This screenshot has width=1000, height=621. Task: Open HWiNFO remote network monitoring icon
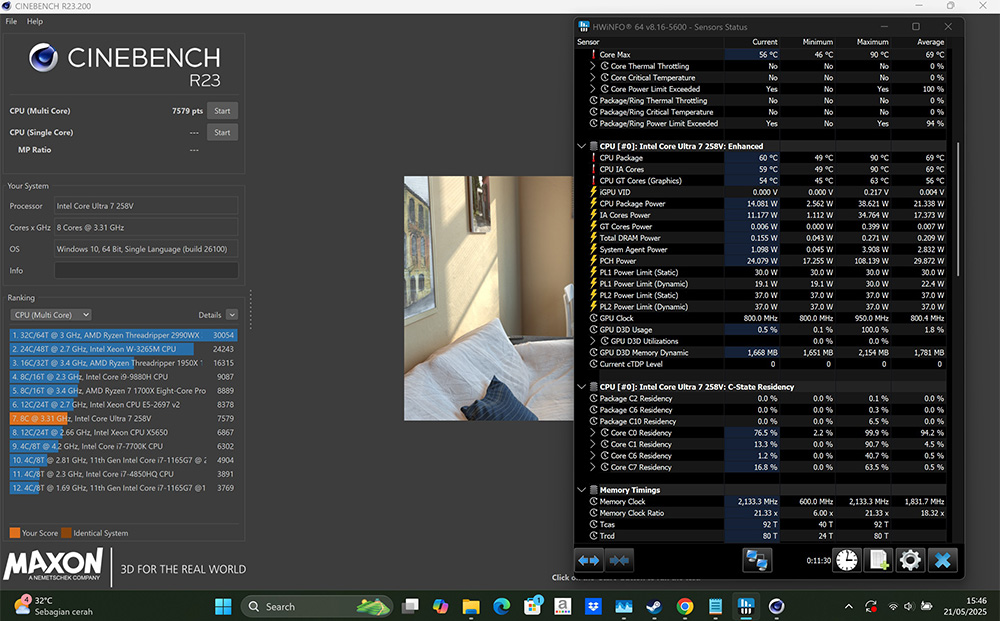tap(757, 561)
